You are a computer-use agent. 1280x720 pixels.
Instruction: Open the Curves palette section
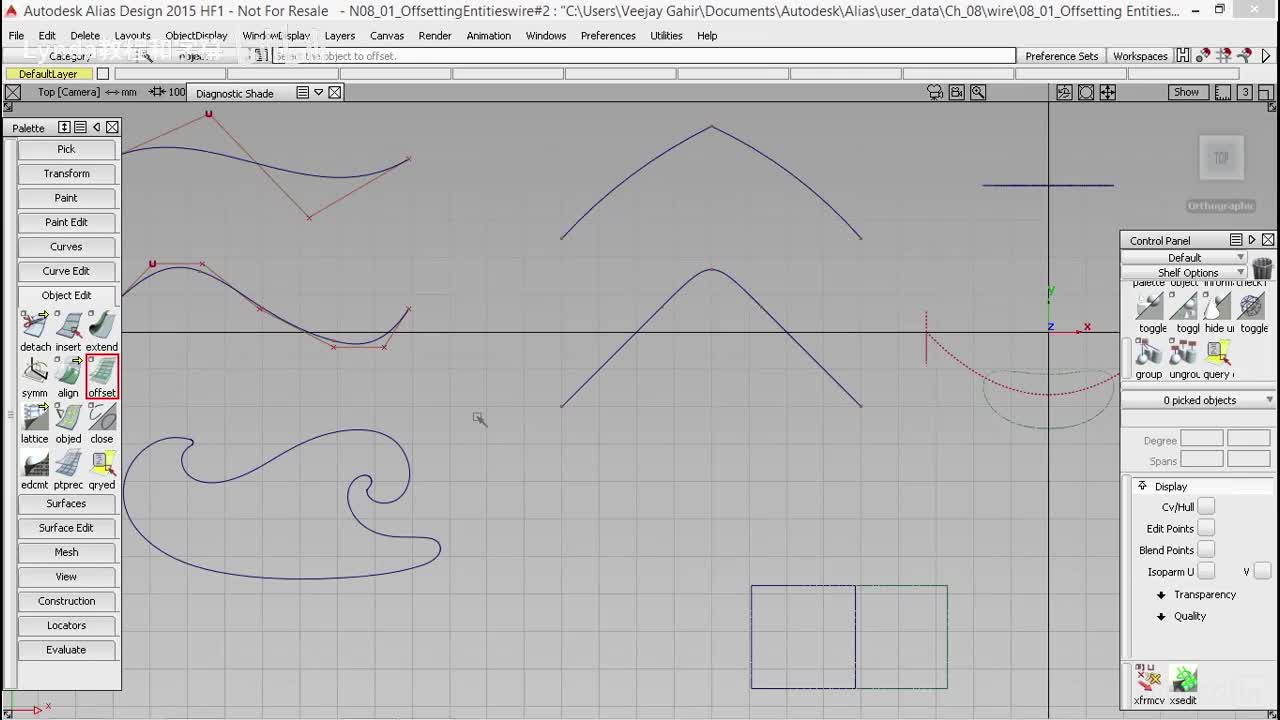click(x=66, y=246)
